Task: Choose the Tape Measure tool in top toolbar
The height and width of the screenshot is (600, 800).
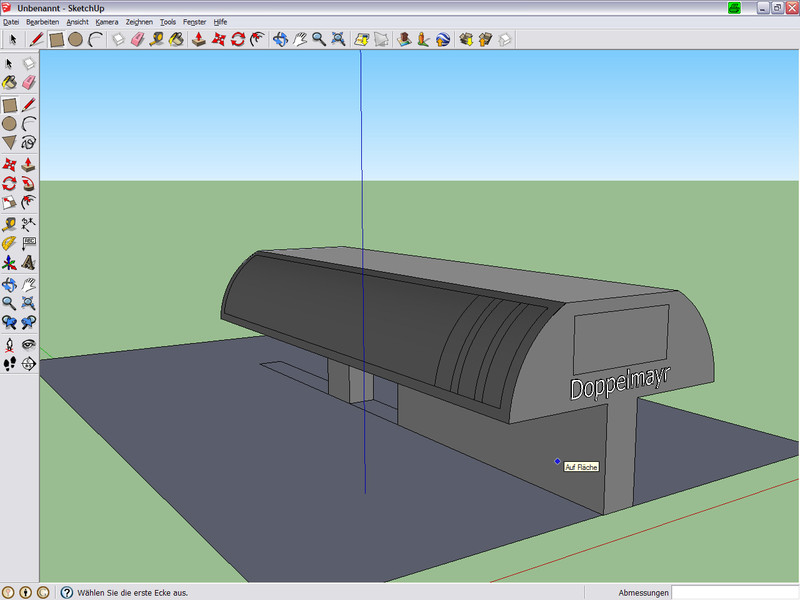Action: click(x=157, y=39)
